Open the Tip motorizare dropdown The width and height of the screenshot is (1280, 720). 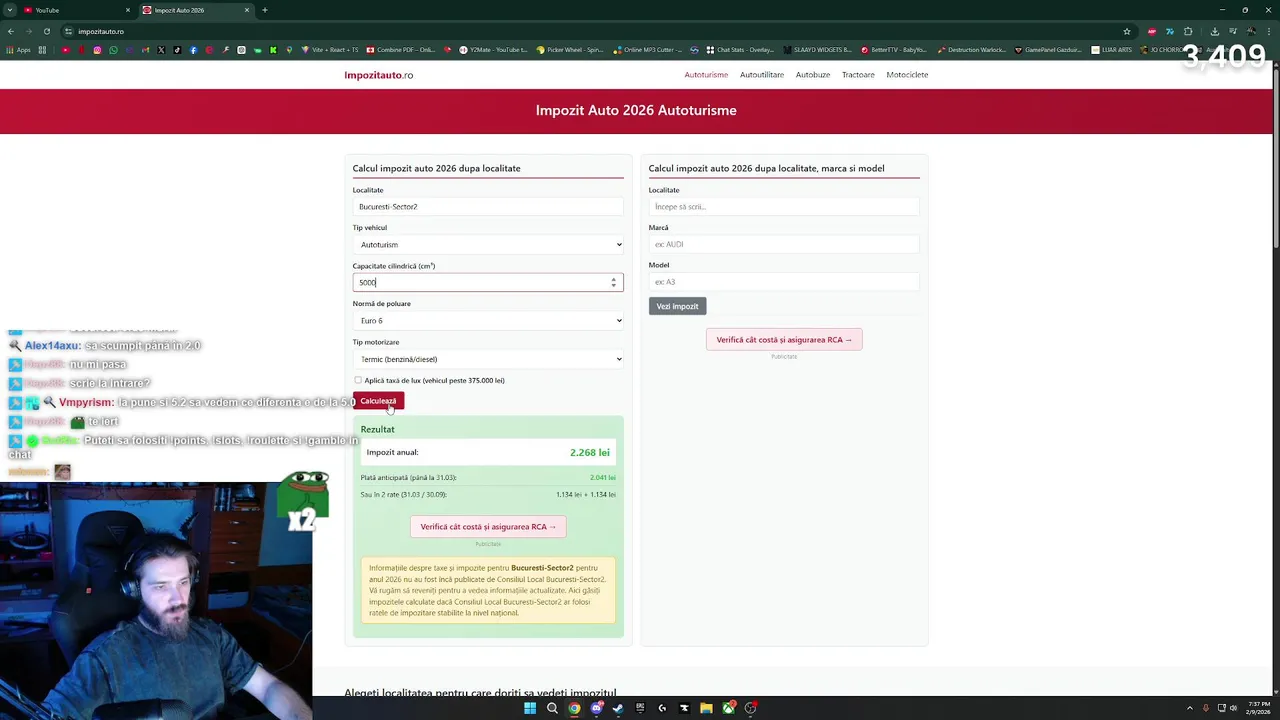[488, 359]
